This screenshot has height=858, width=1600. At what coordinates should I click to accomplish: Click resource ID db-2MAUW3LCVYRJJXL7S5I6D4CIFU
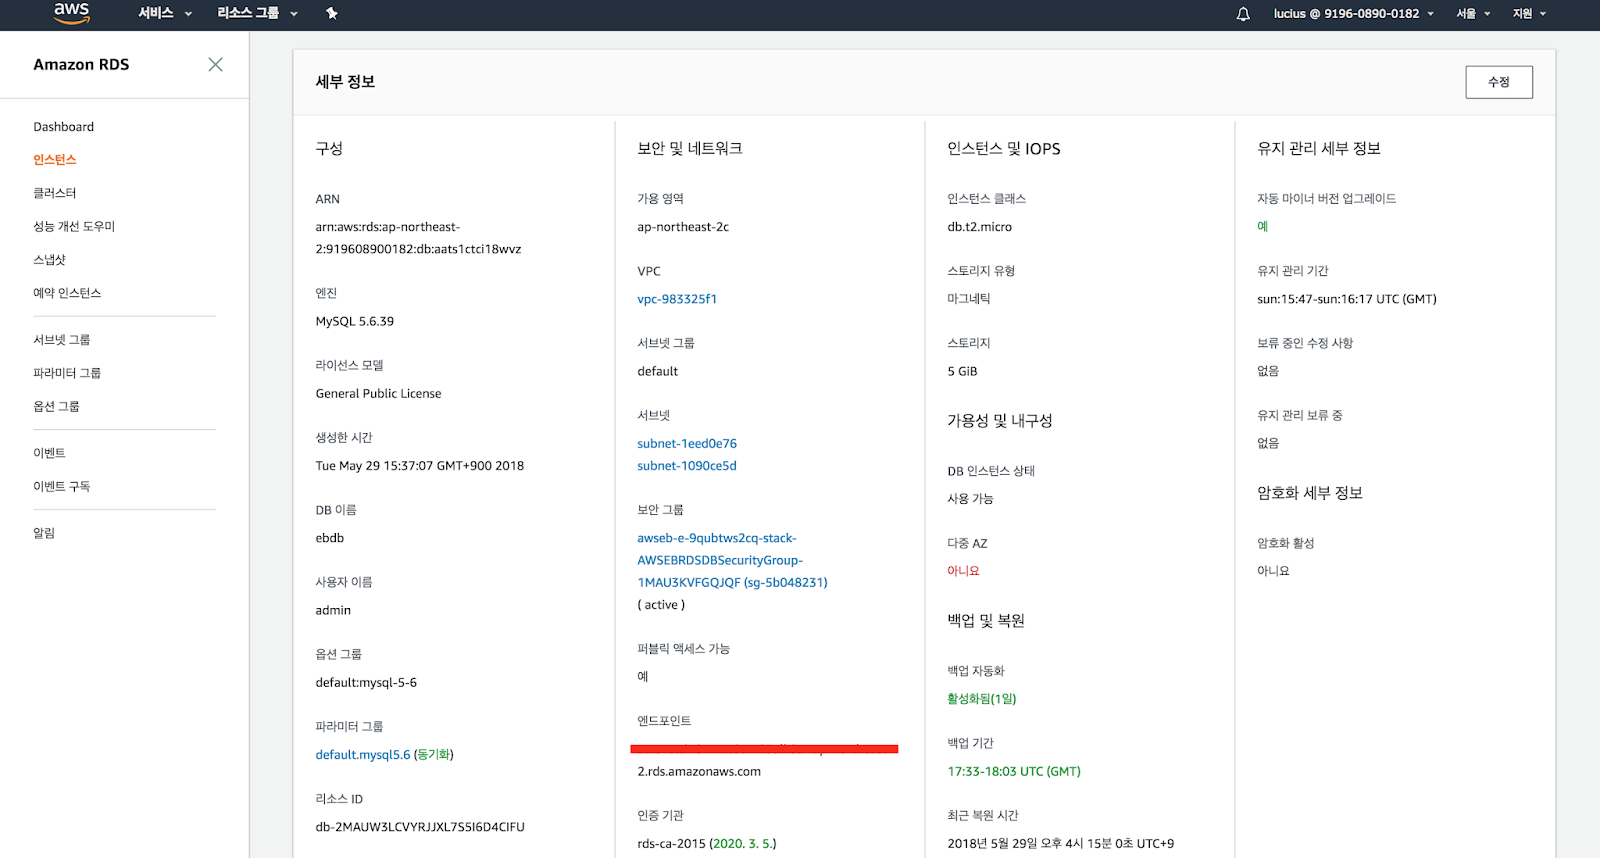[420, 827]
